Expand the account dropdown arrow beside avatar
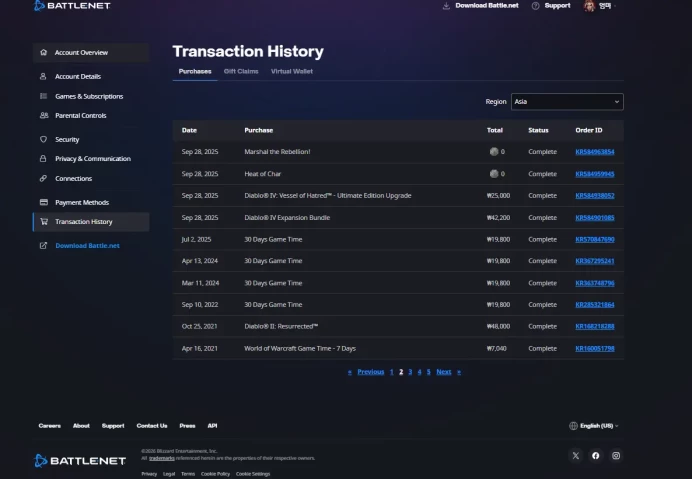Image resolution: width=692 pixels, height=479 pixels. click(x=615, y=6)
